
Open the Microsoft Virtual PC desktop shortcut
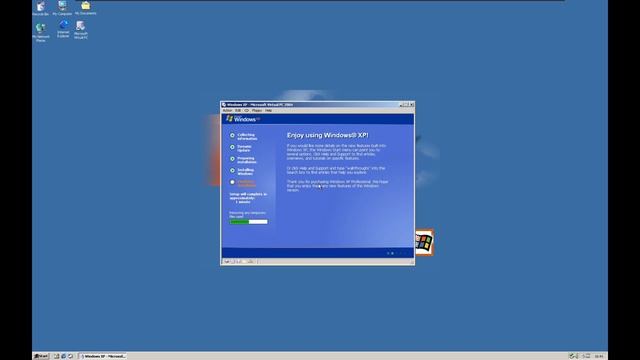point(80,30)
